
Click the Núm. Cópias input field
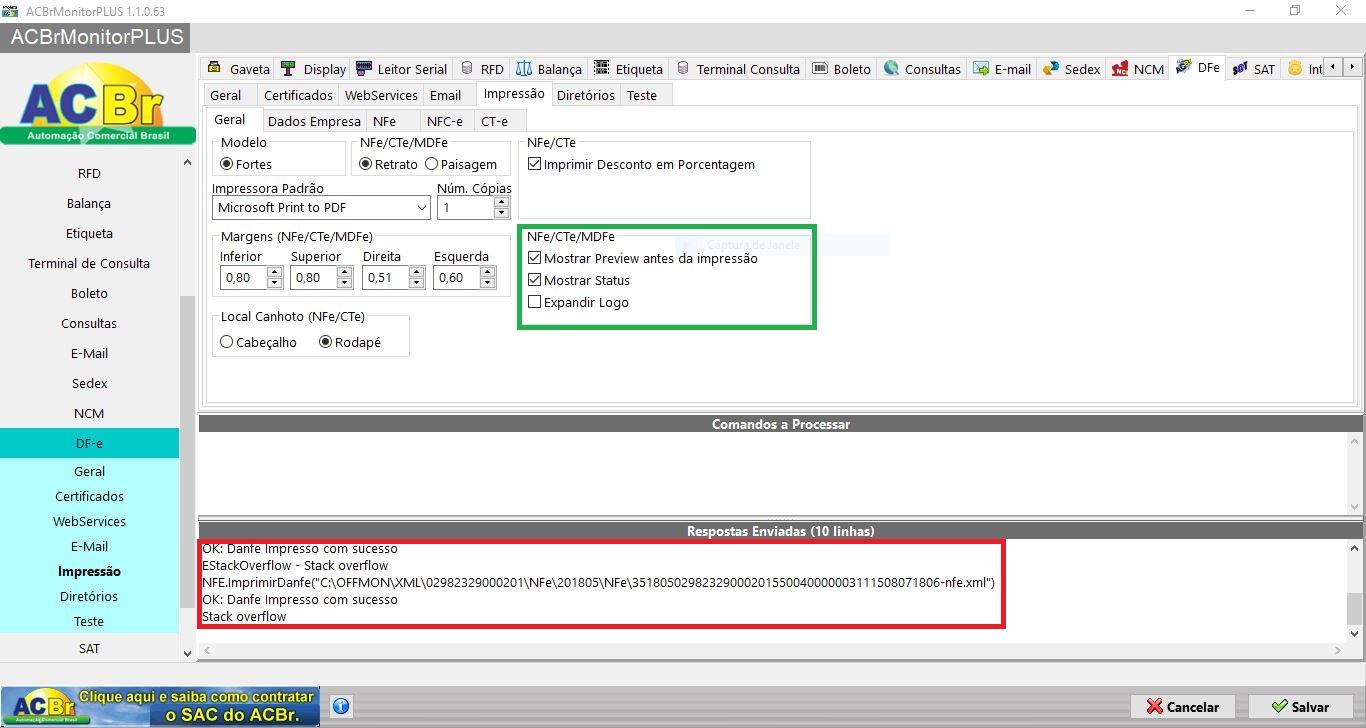pos(465,208)
